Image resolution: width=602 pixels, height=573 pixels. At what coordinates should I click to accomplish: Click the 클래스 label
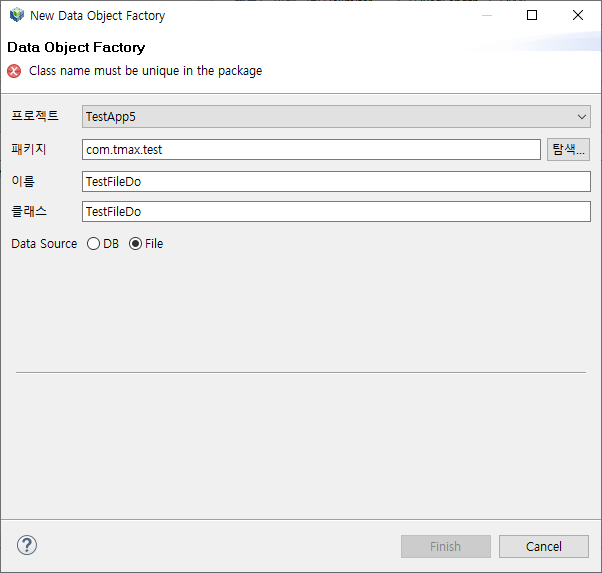point(29,211)
